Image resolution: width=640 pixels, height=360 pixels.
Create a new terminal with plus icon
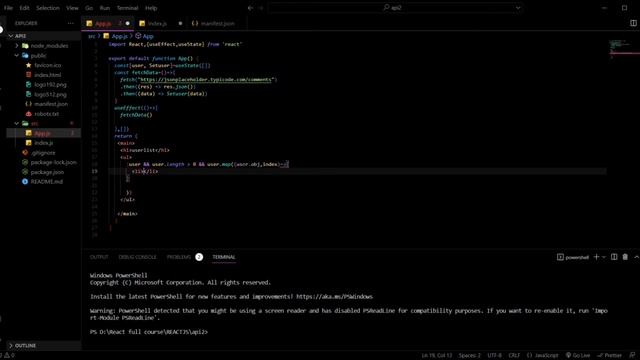596,257
